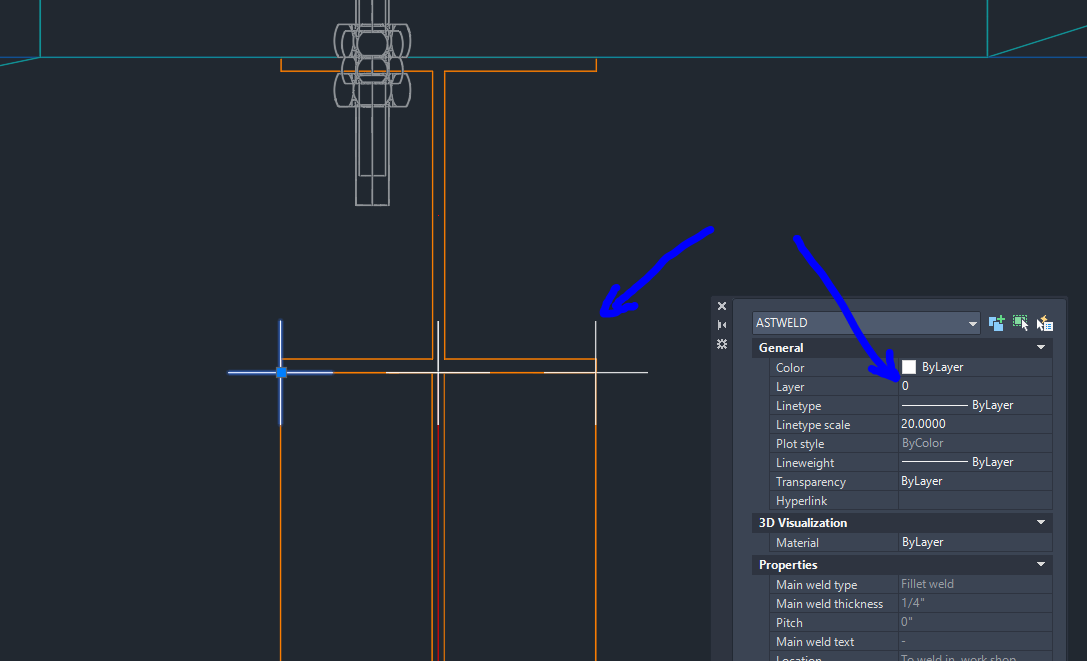Open Quick Select from the palette toolbar
The image size is (1087, 661).
pyautogui.click(x=1045, y=322)
